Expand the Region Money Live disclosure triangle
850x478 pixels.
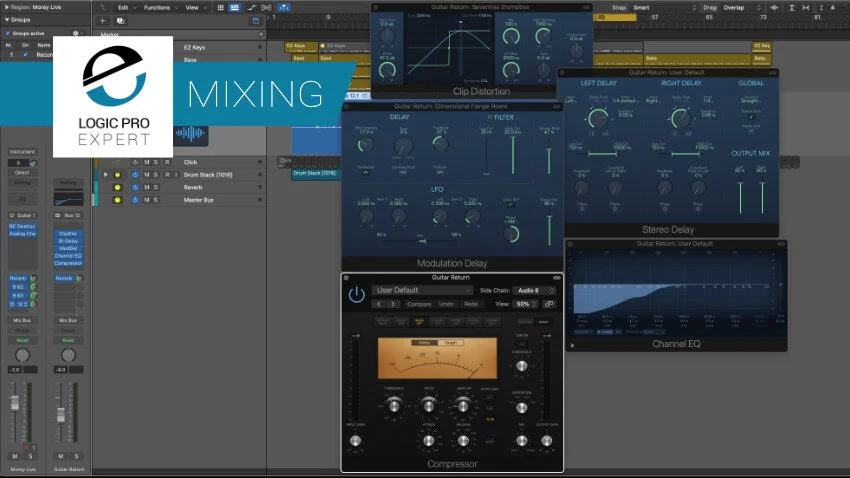click(x=7, y=8)
